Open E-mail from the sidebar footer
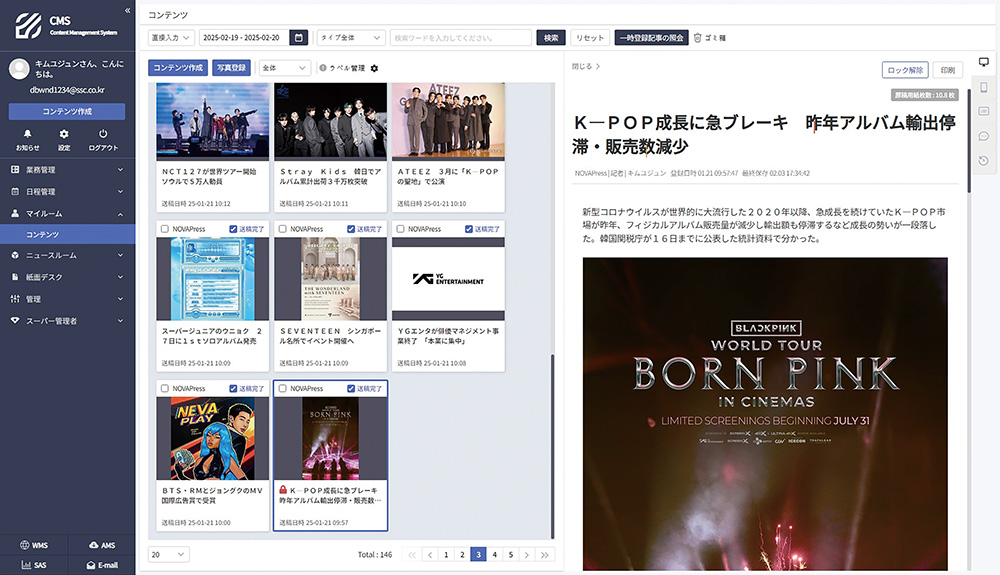The image size is (1000, 575). click(102, 565)
